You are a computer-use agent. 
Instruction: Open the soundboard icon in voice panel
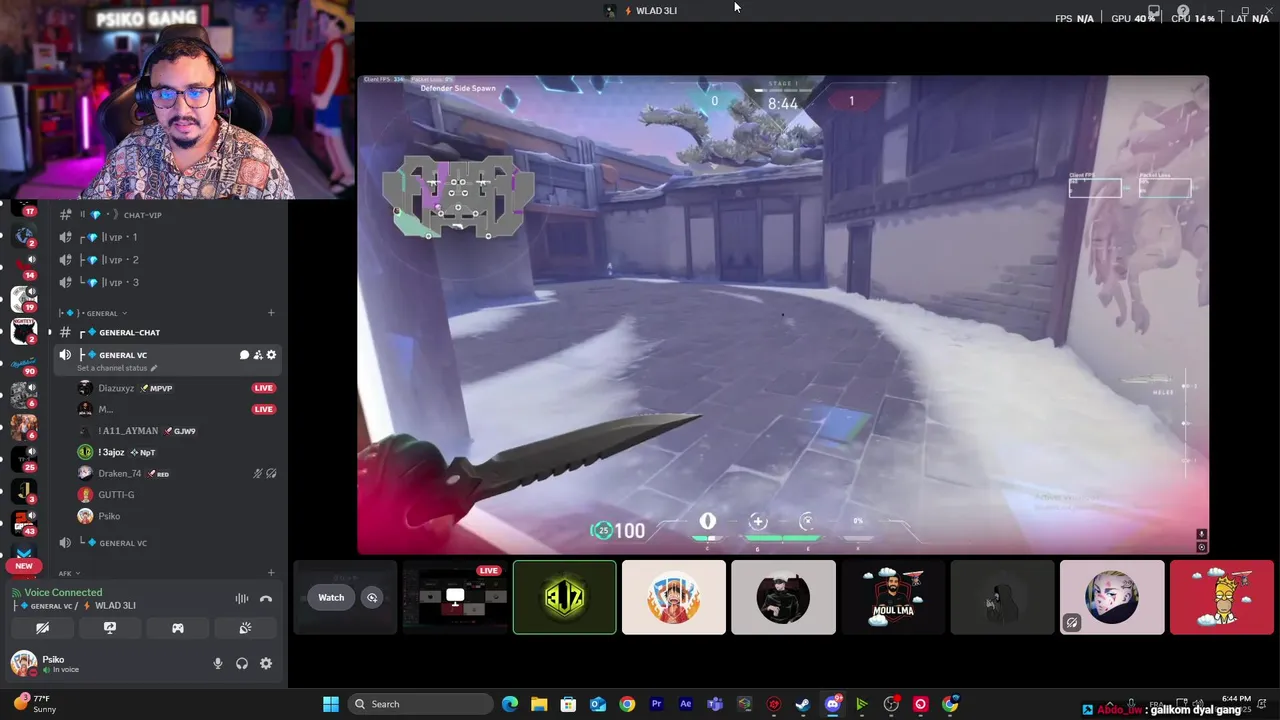click(245, 628)
